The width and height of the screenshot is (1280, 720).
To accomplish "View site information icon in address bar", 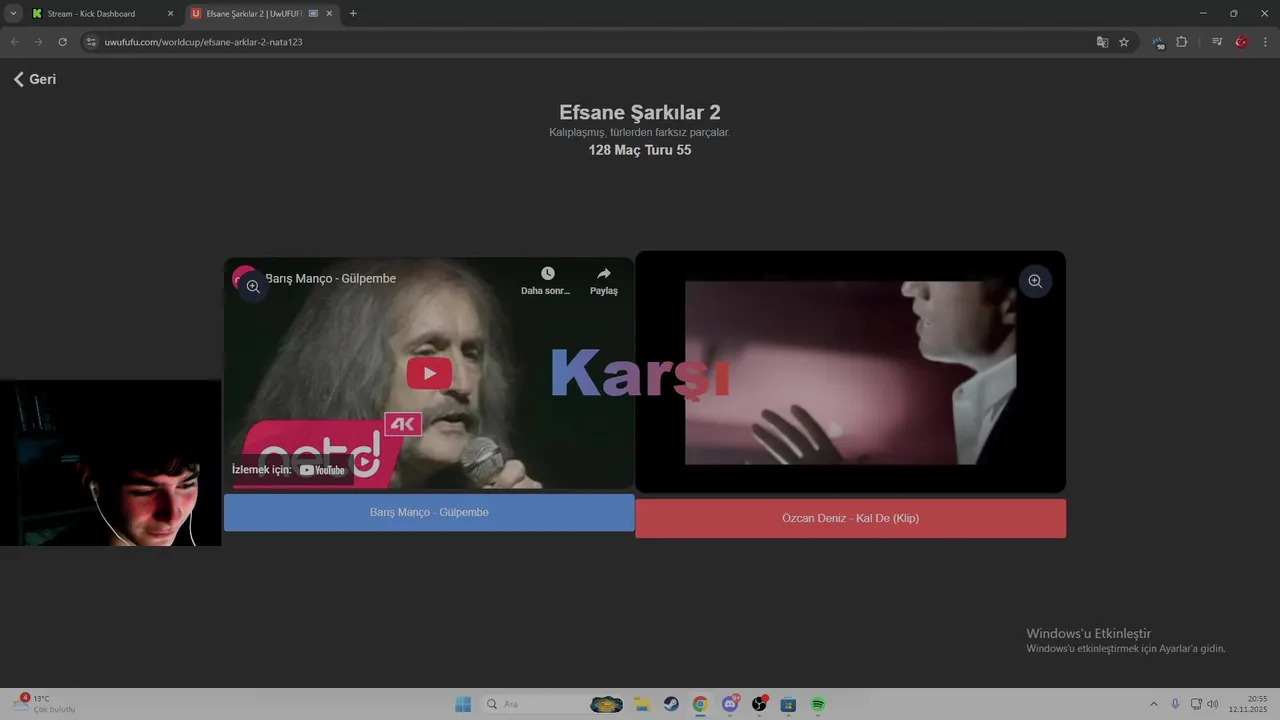I will [x=91, y=42].
